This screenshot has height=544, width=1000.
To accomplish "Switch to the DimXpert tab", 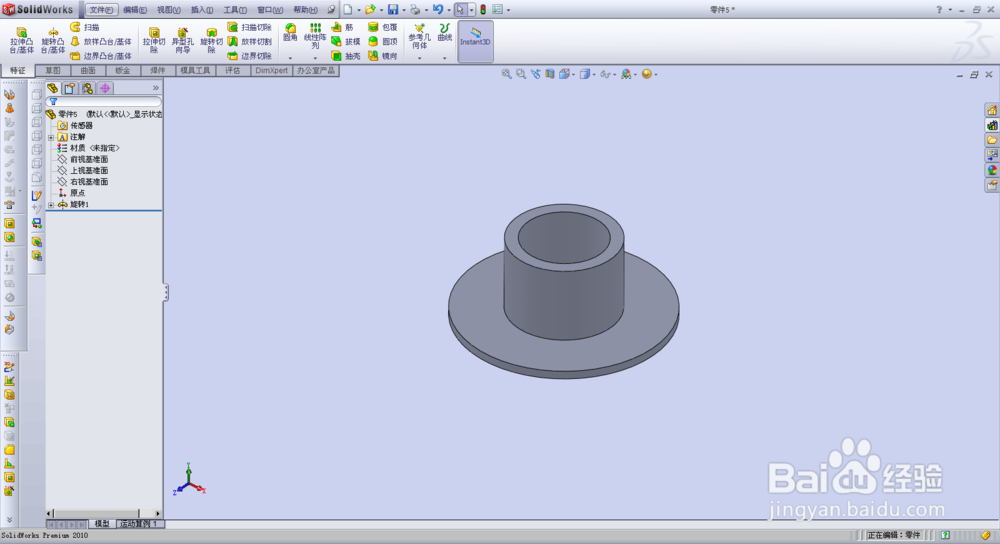I will (272, 70).
